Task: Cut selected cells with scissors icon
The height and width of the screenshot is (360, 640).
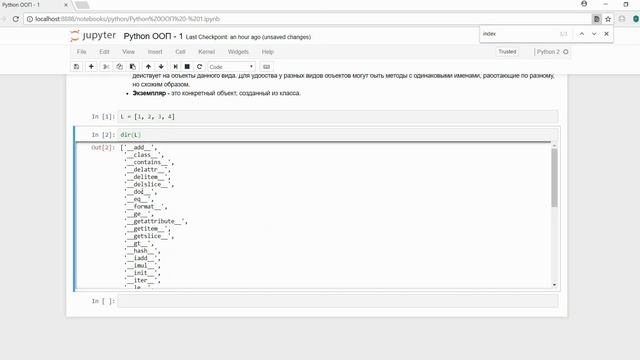Action: [106, 67]
